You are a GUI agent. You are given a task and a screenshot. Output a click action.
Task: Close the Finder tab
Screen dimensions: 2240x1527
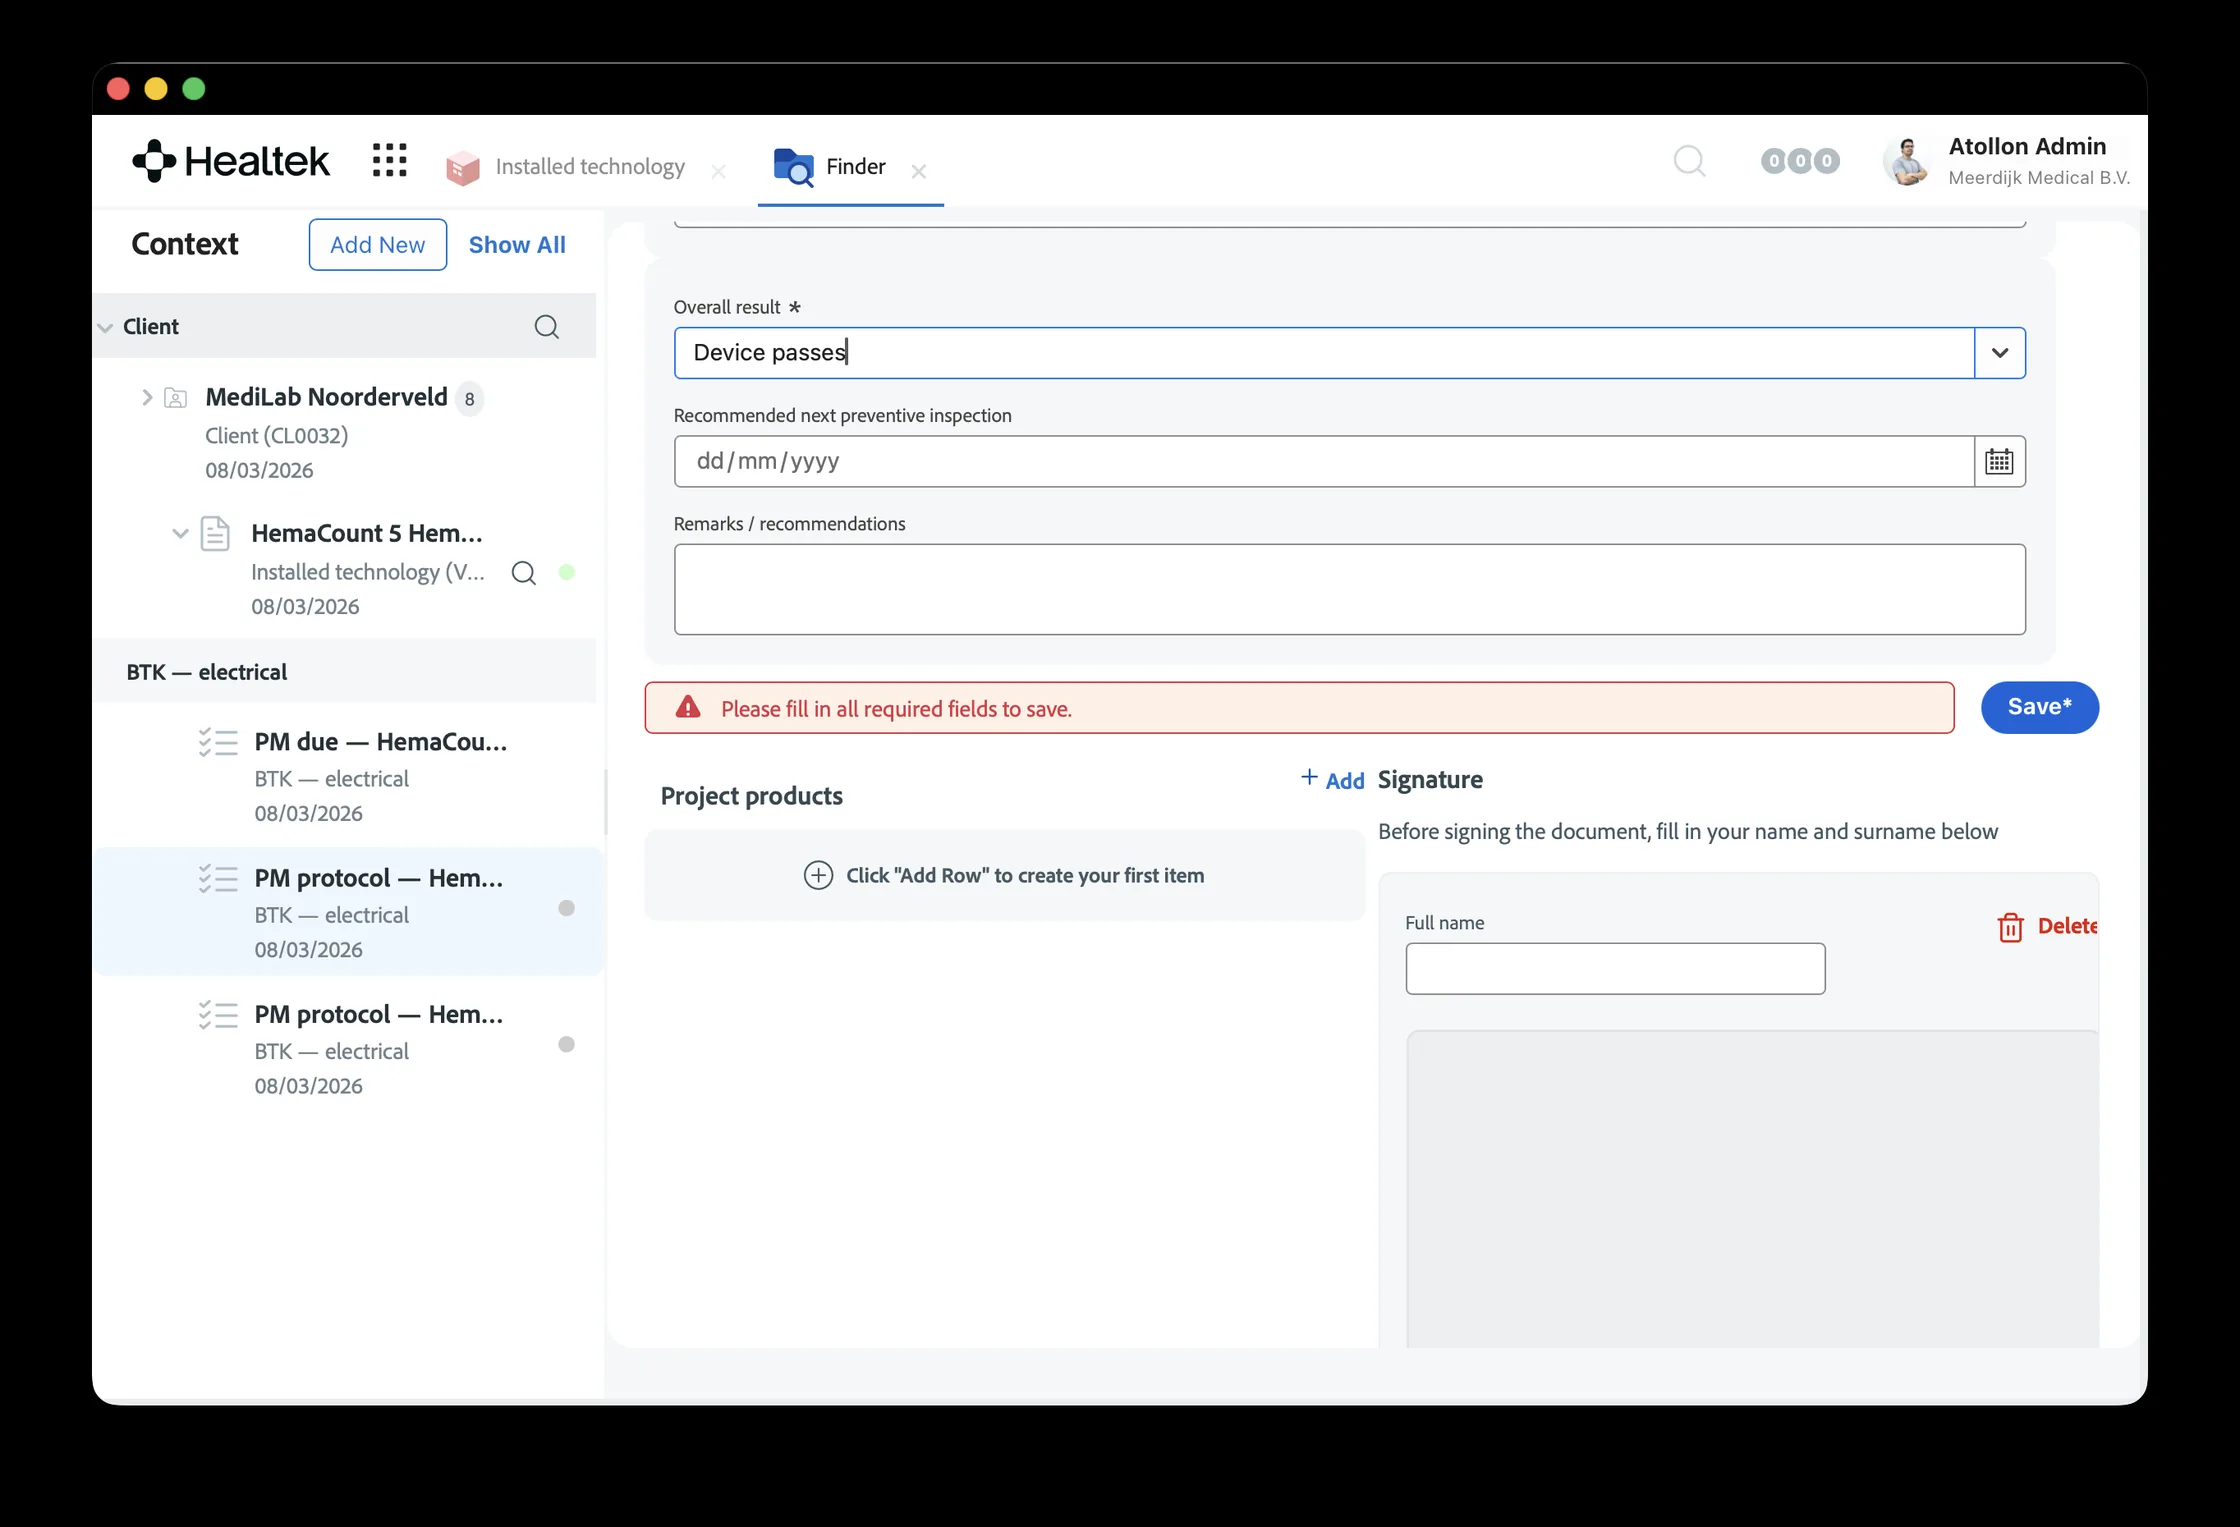pos(919,172)
